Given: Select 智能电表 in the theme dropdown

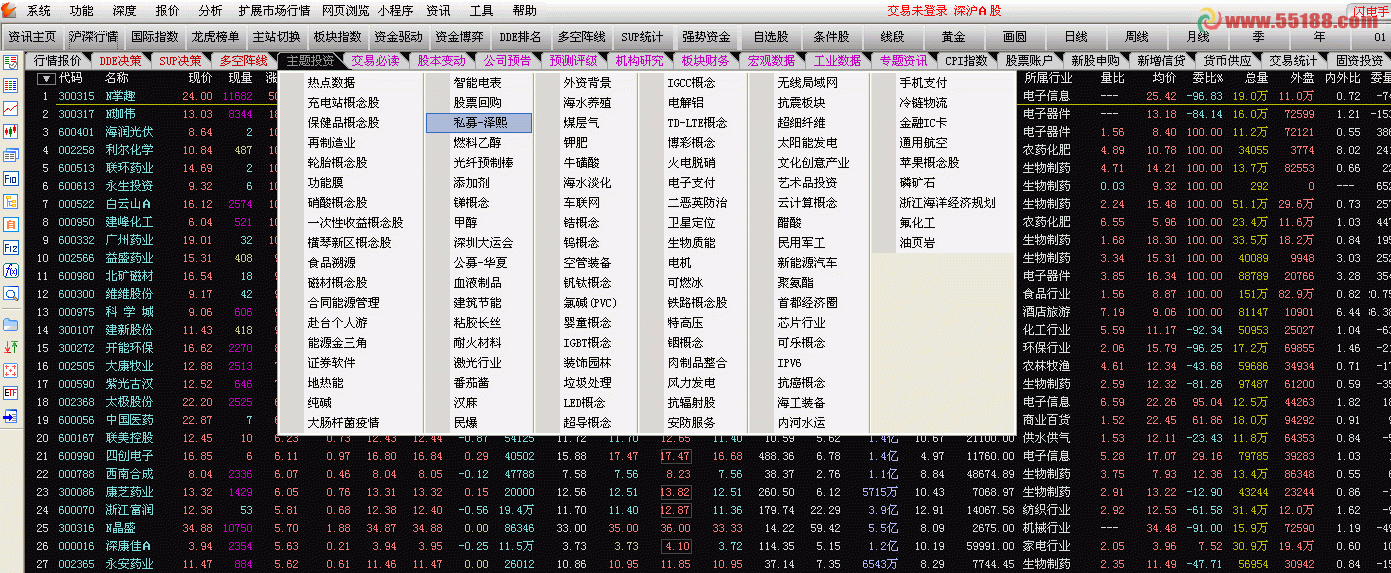Looking at the screenshot, I should tap(477, 83).
